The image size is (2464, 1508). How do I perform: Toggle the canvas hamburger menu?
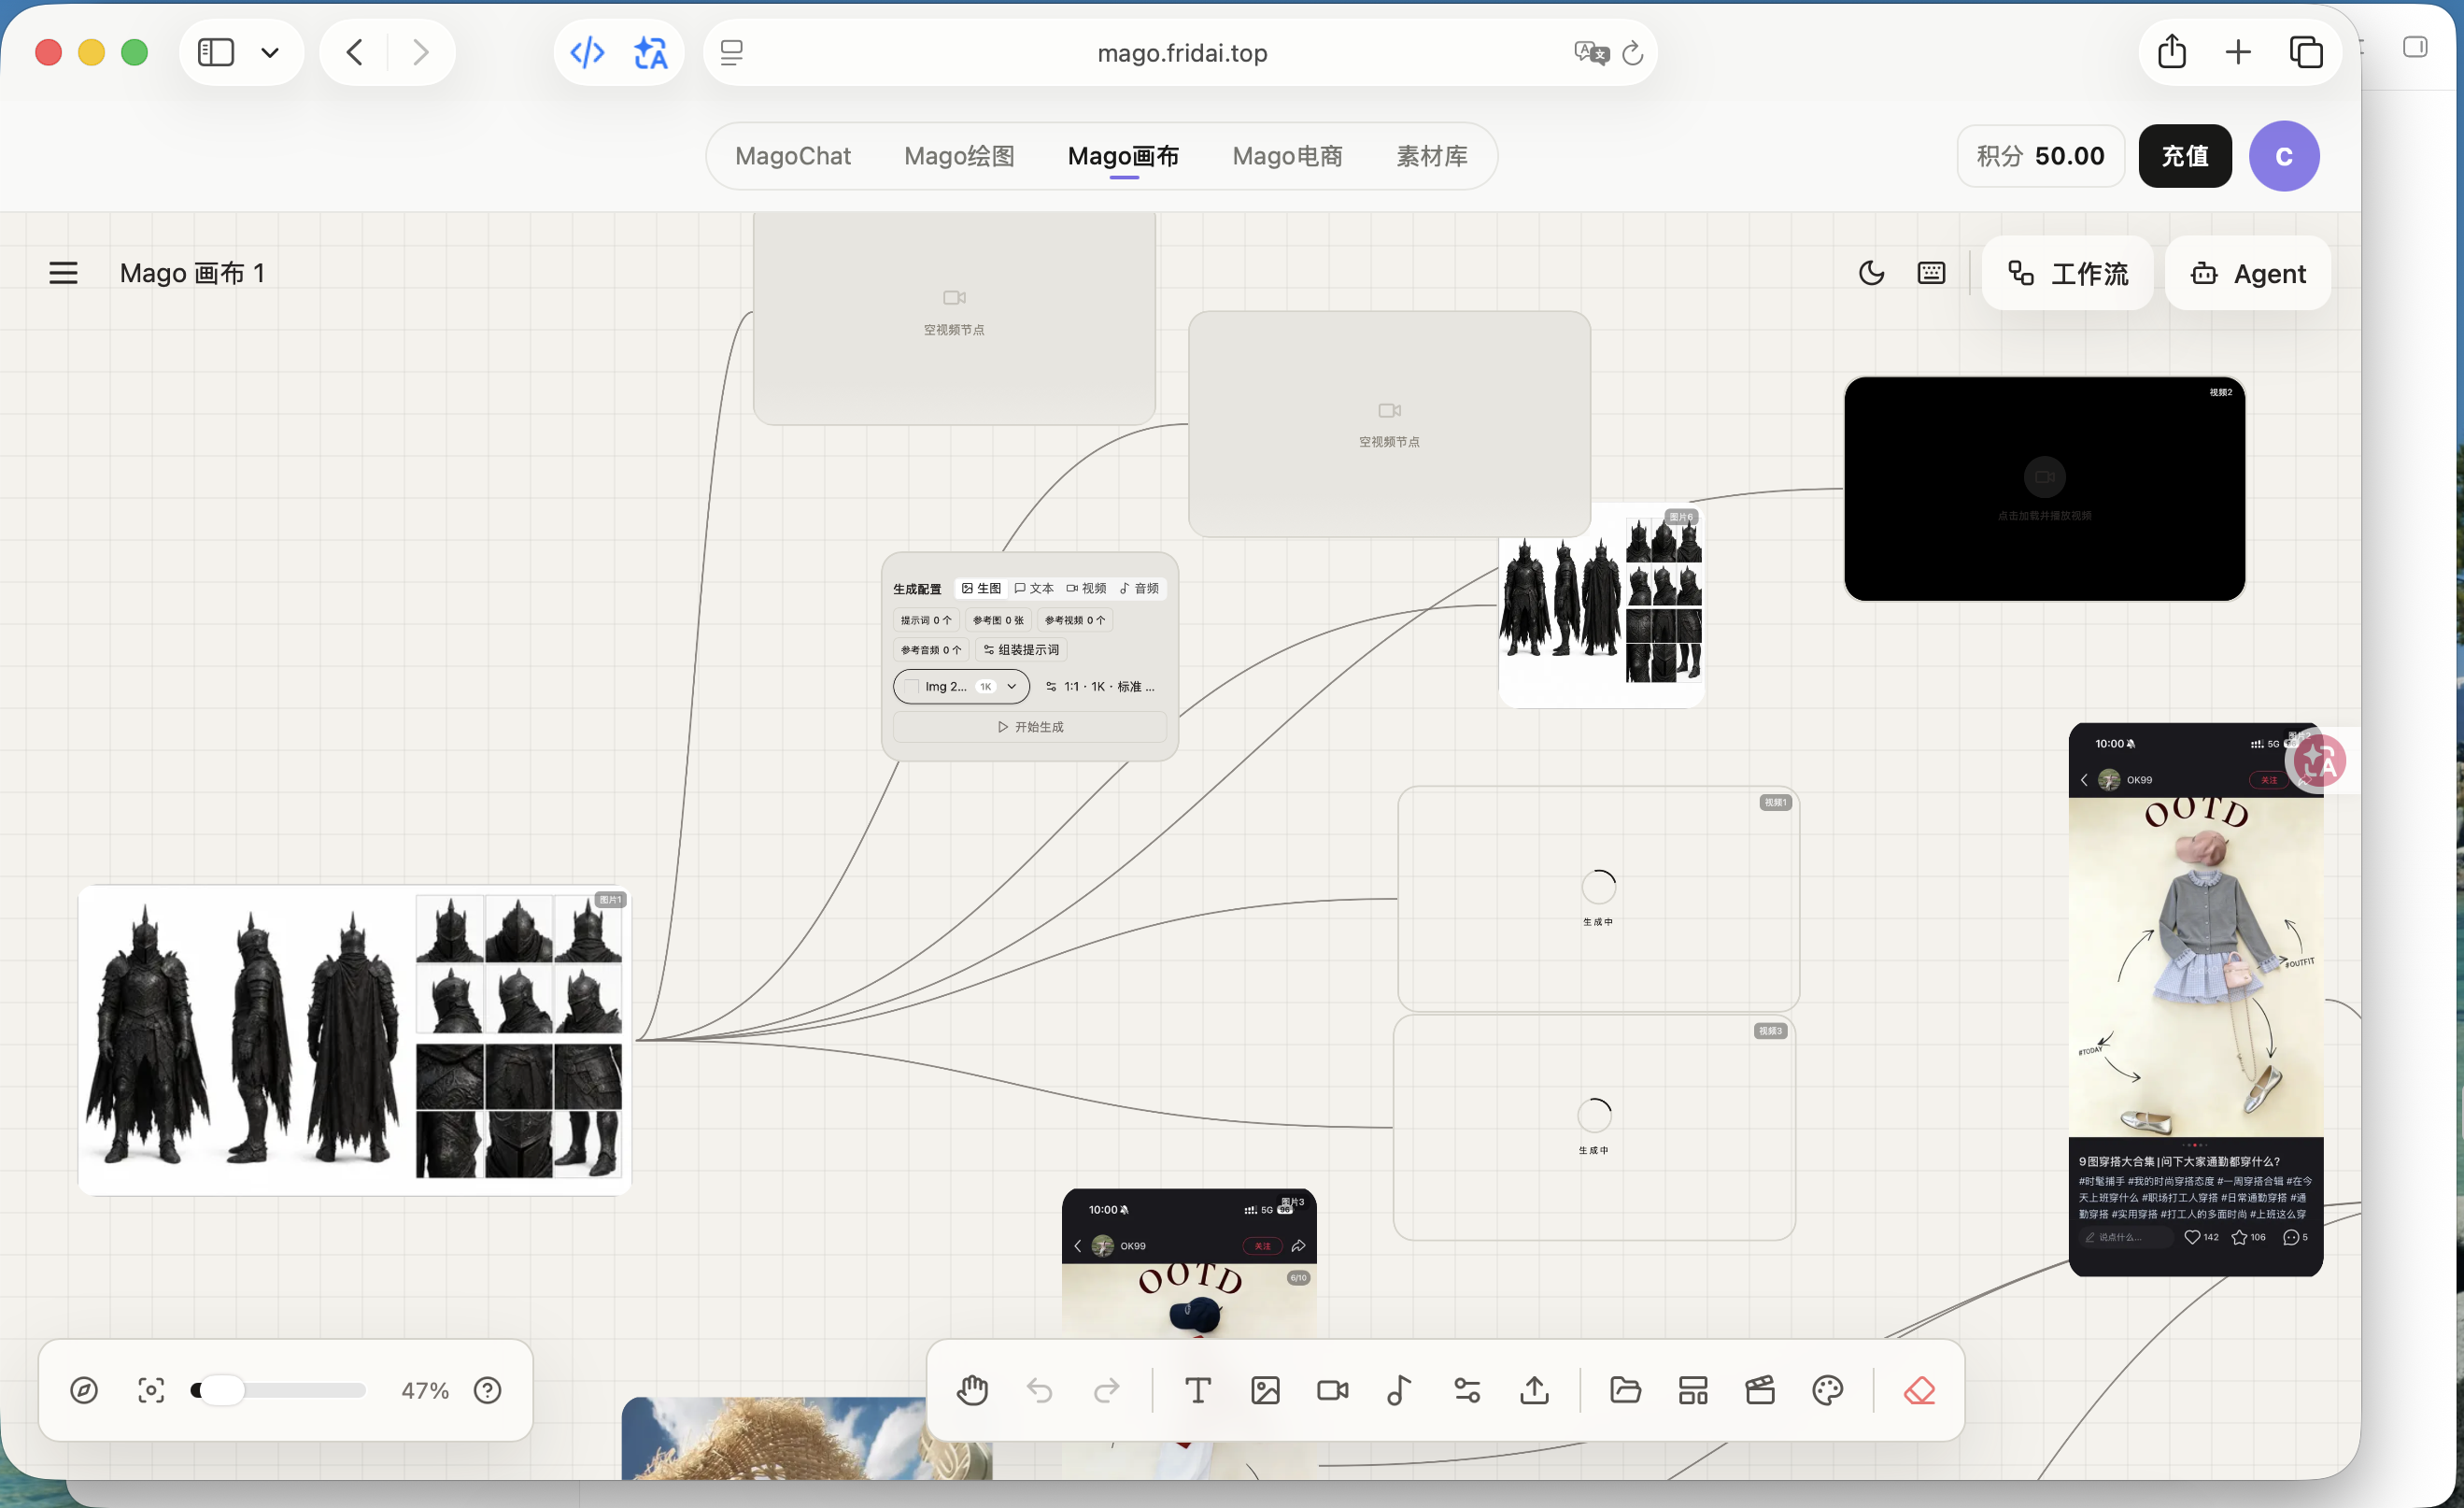point(63,273)
